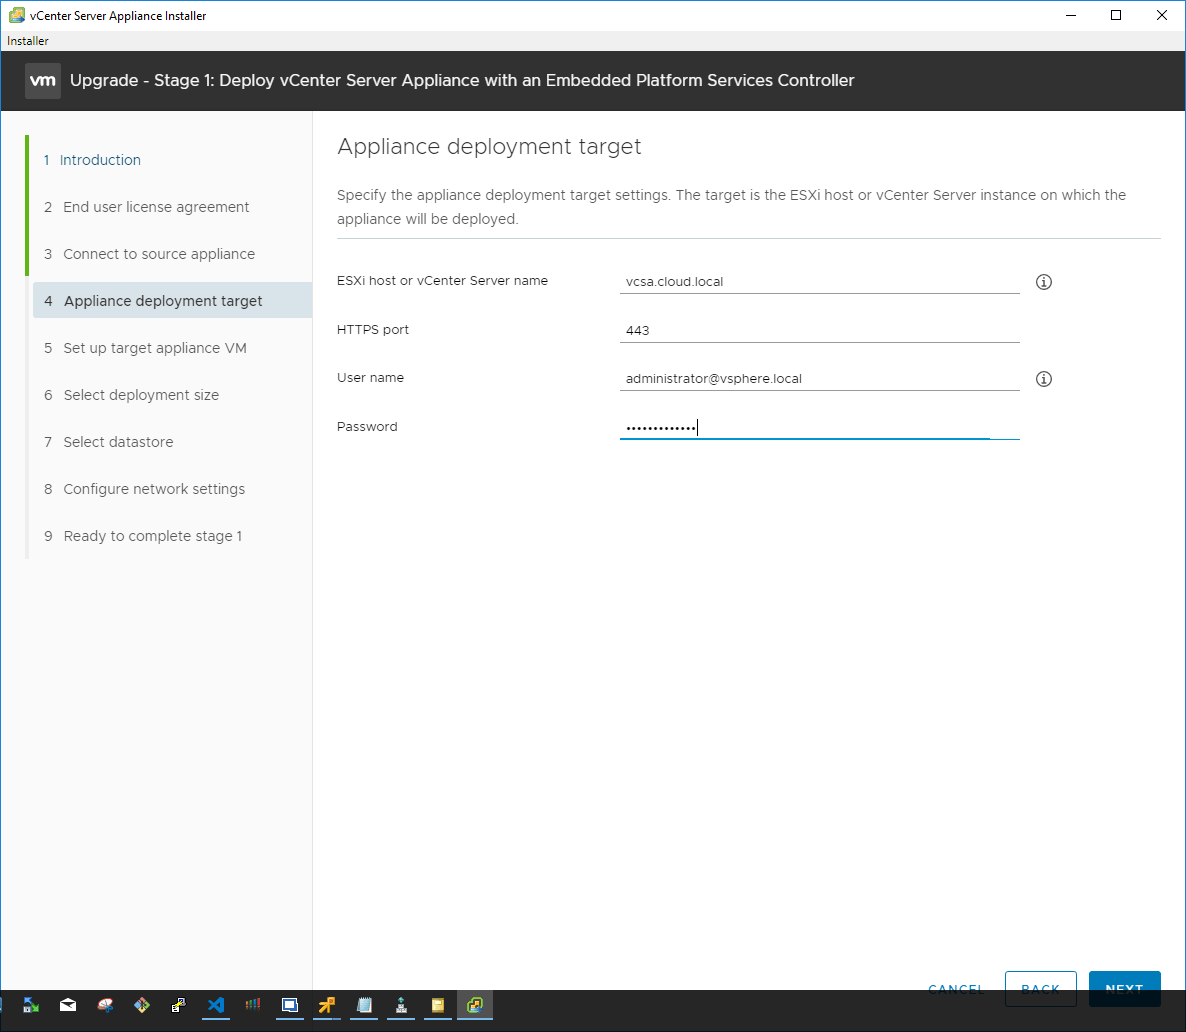This screenshot has width=1186, height=1032.
Task: Open the colored bars app in taskbar
Action: pos(253,1005)
